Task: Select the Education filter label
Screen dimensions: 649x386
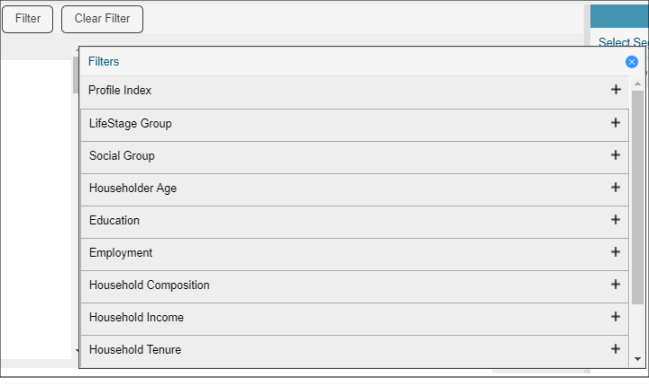Action: [x=114, y=220]
